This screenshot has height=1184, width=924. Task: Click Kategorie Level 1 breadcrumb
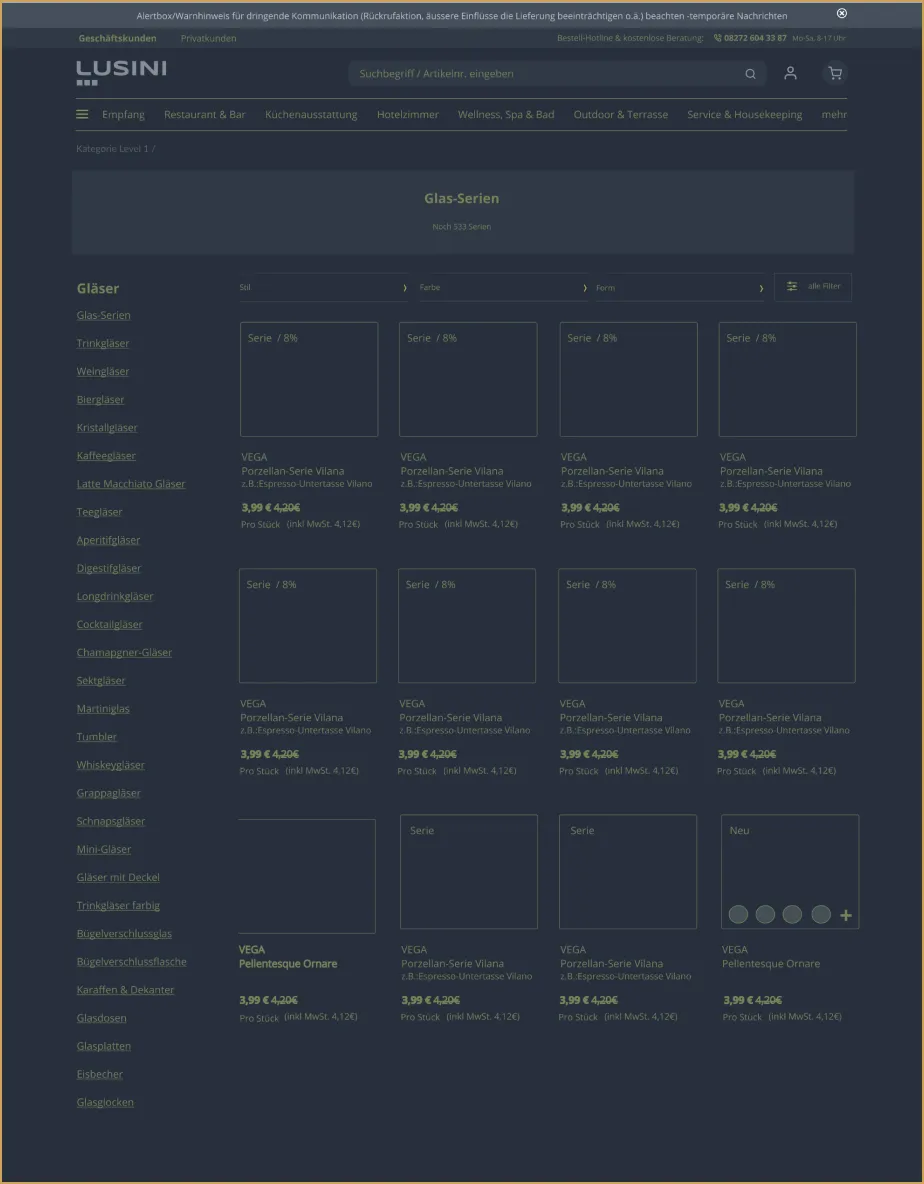coord(112,149)
